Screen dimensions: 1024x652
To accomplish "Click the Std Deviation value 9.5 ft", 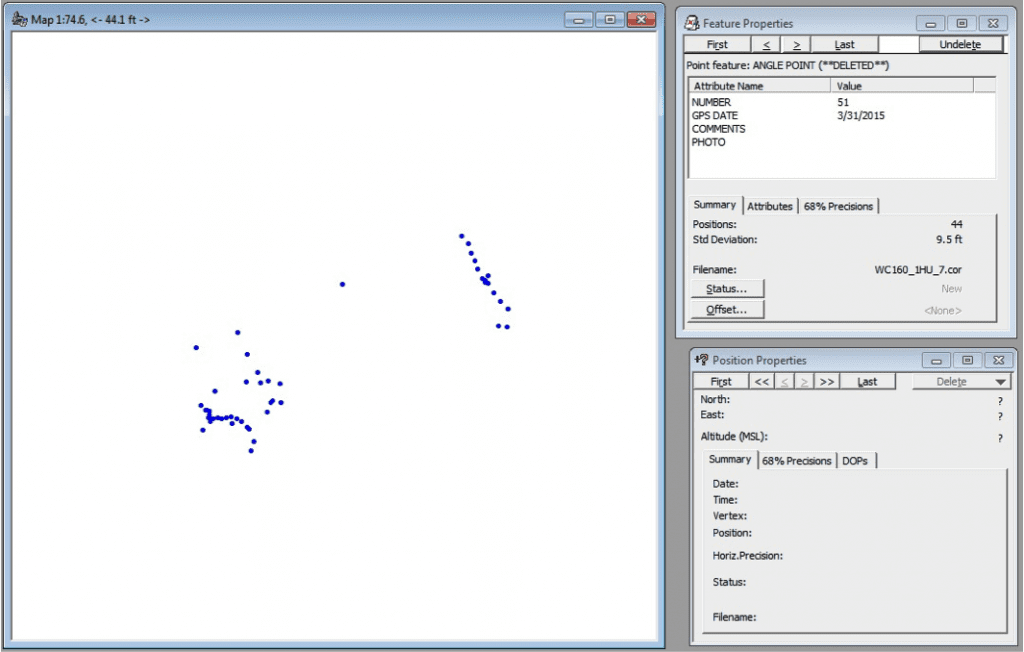I will point(949,239).
